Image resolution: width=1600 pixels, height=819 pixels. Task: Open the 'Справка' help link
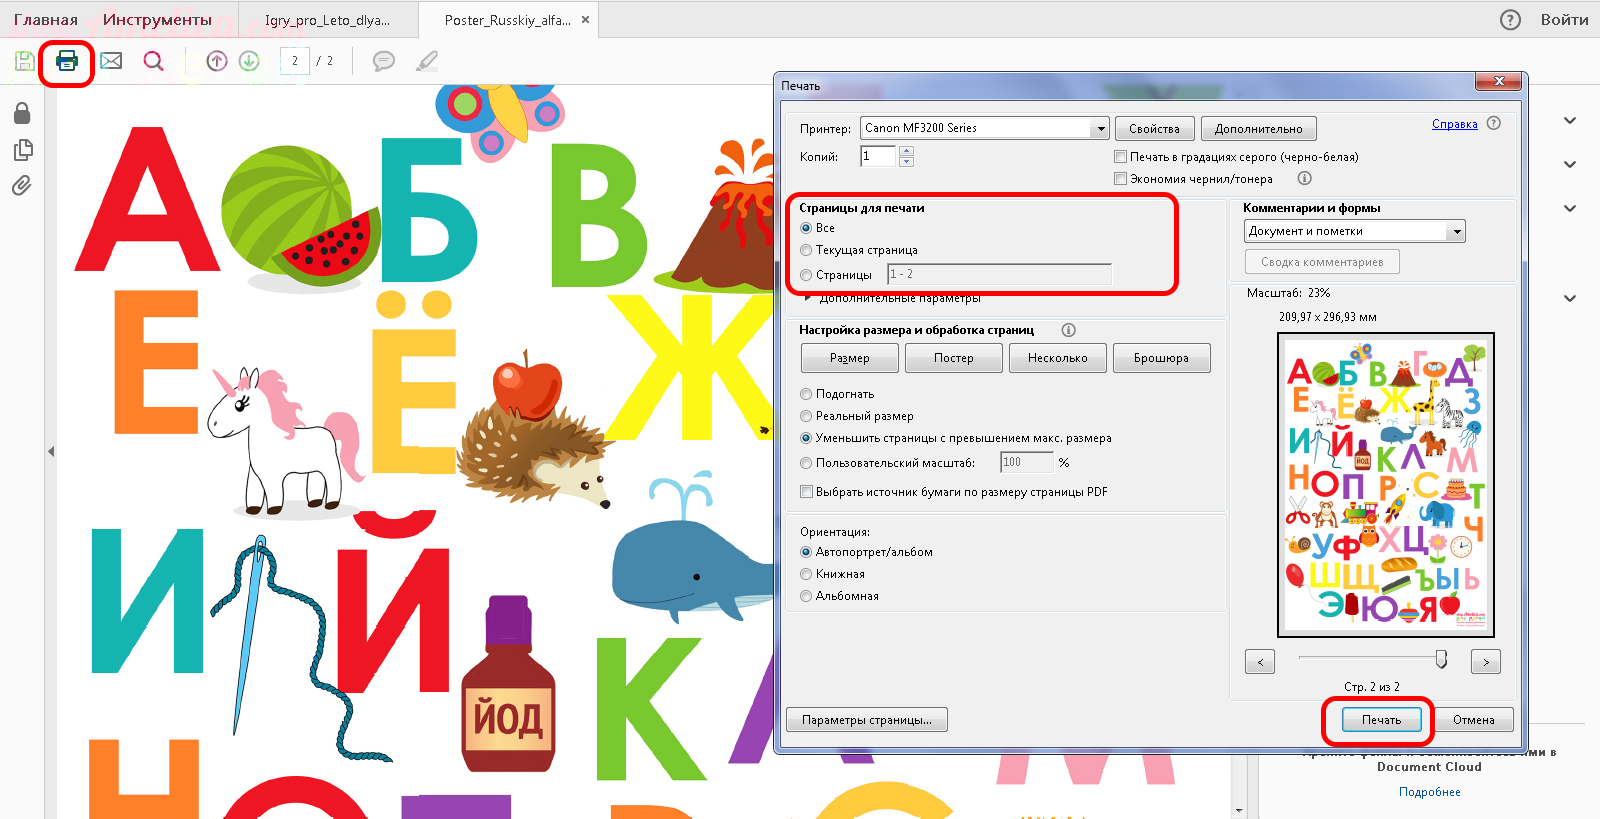(x=1454, y=124)
